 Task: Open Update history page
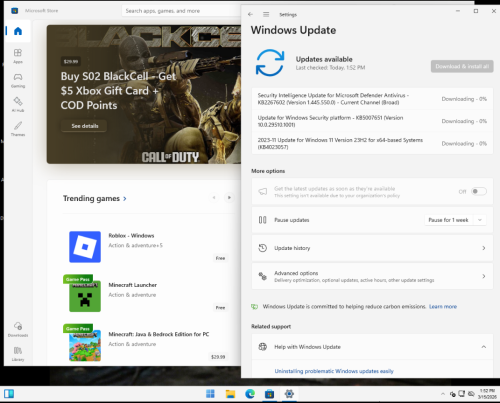pyautogui.click(x=372, y=248)
